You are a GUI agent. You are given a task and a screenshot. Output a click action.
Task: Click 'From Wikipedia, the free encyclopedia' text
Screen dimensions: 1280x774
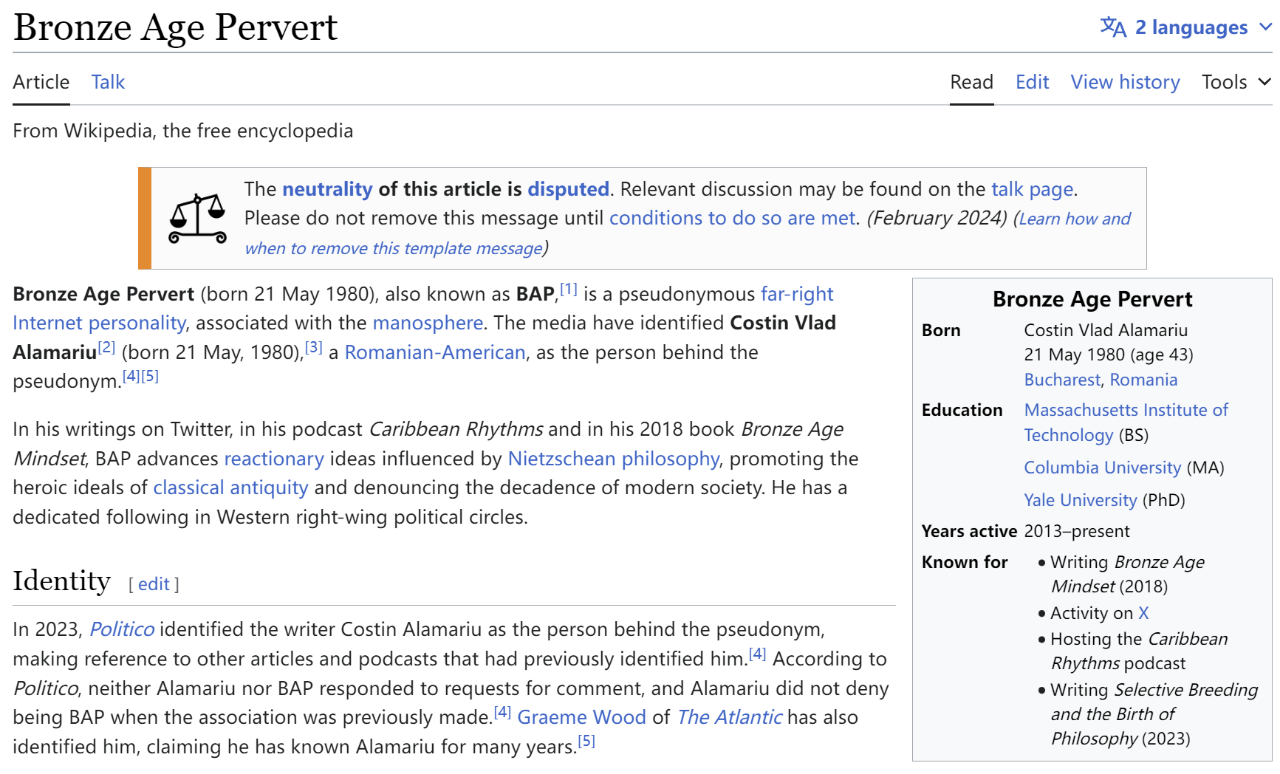coord(183,131)
